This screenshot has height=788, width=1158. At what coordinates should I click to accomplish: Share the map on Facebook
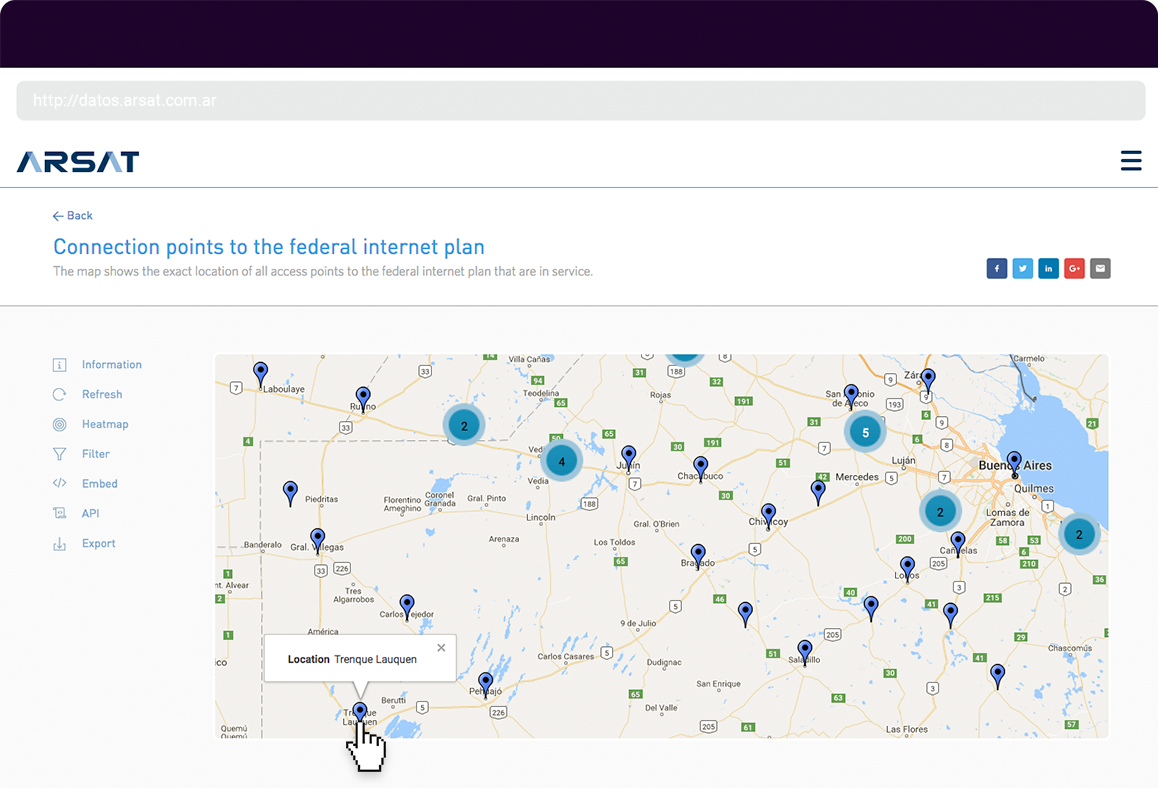click(x=996, y=268)
